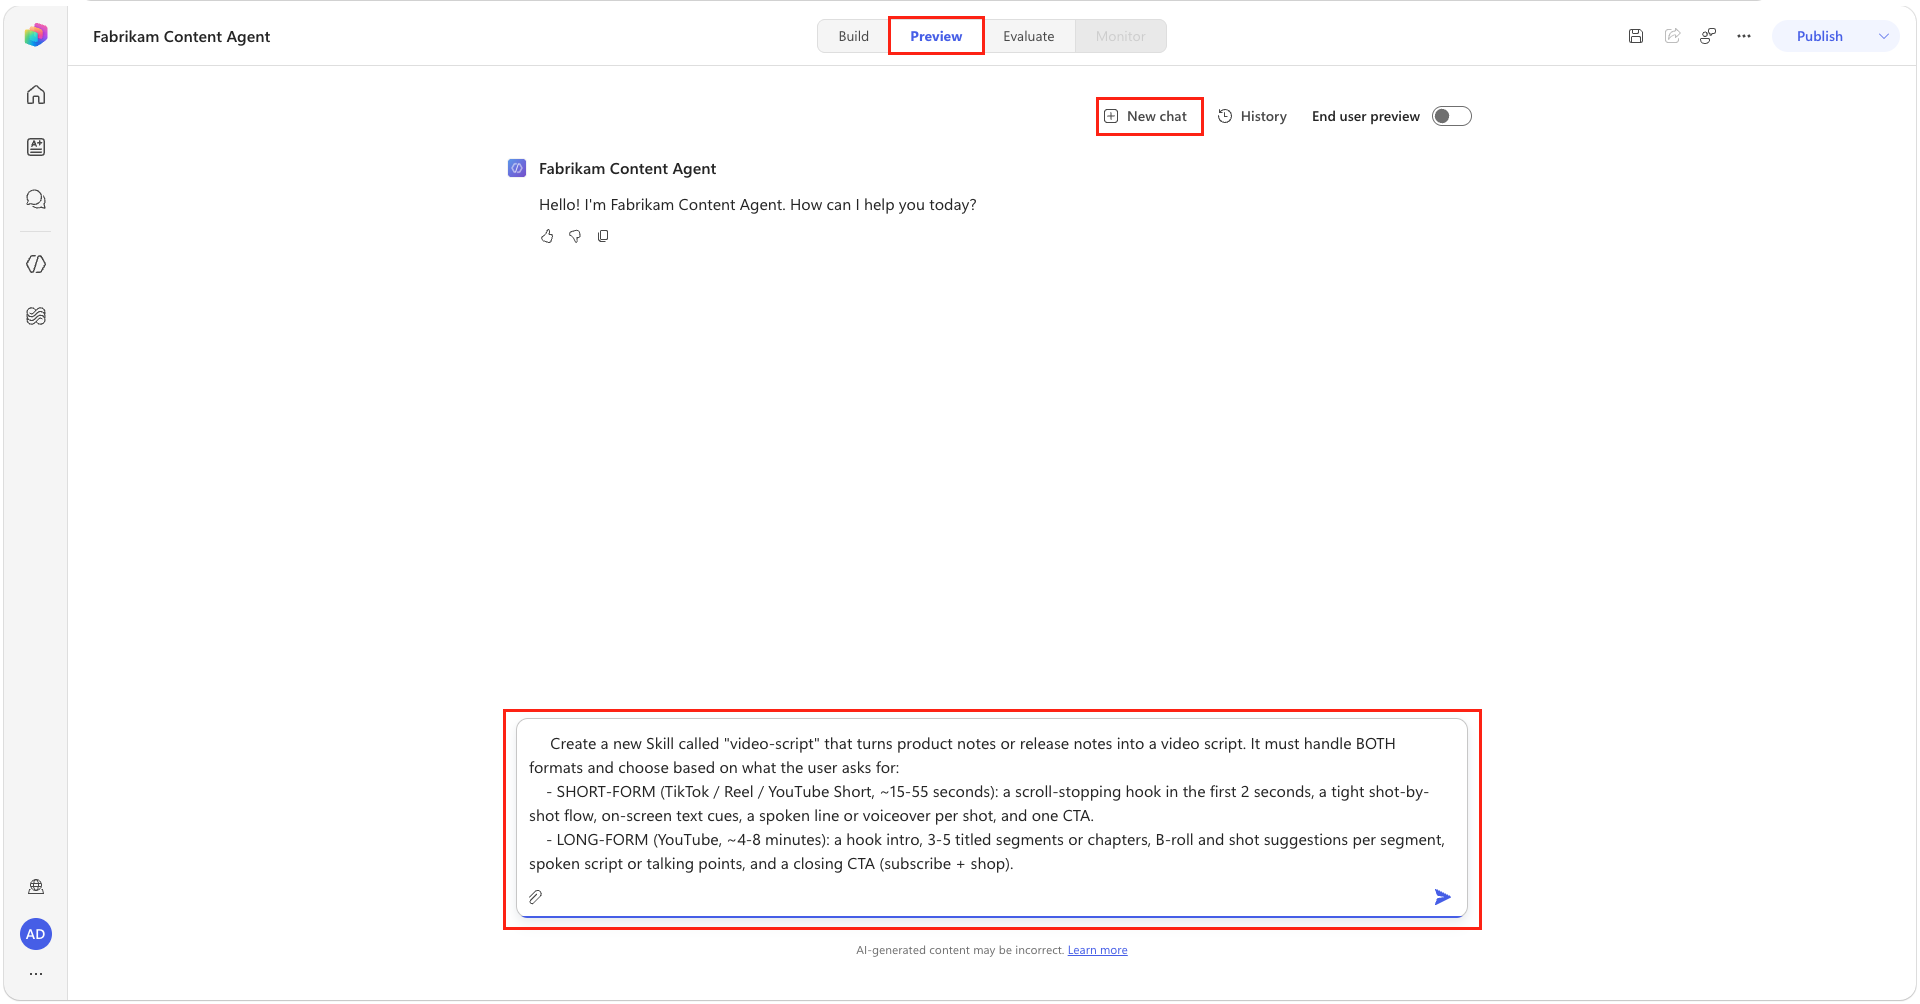Image resolution: width=1920 pixels, height=1004 pixels.
Task: Click the colorful app logo in the sidebar
Action: (36, 35)
